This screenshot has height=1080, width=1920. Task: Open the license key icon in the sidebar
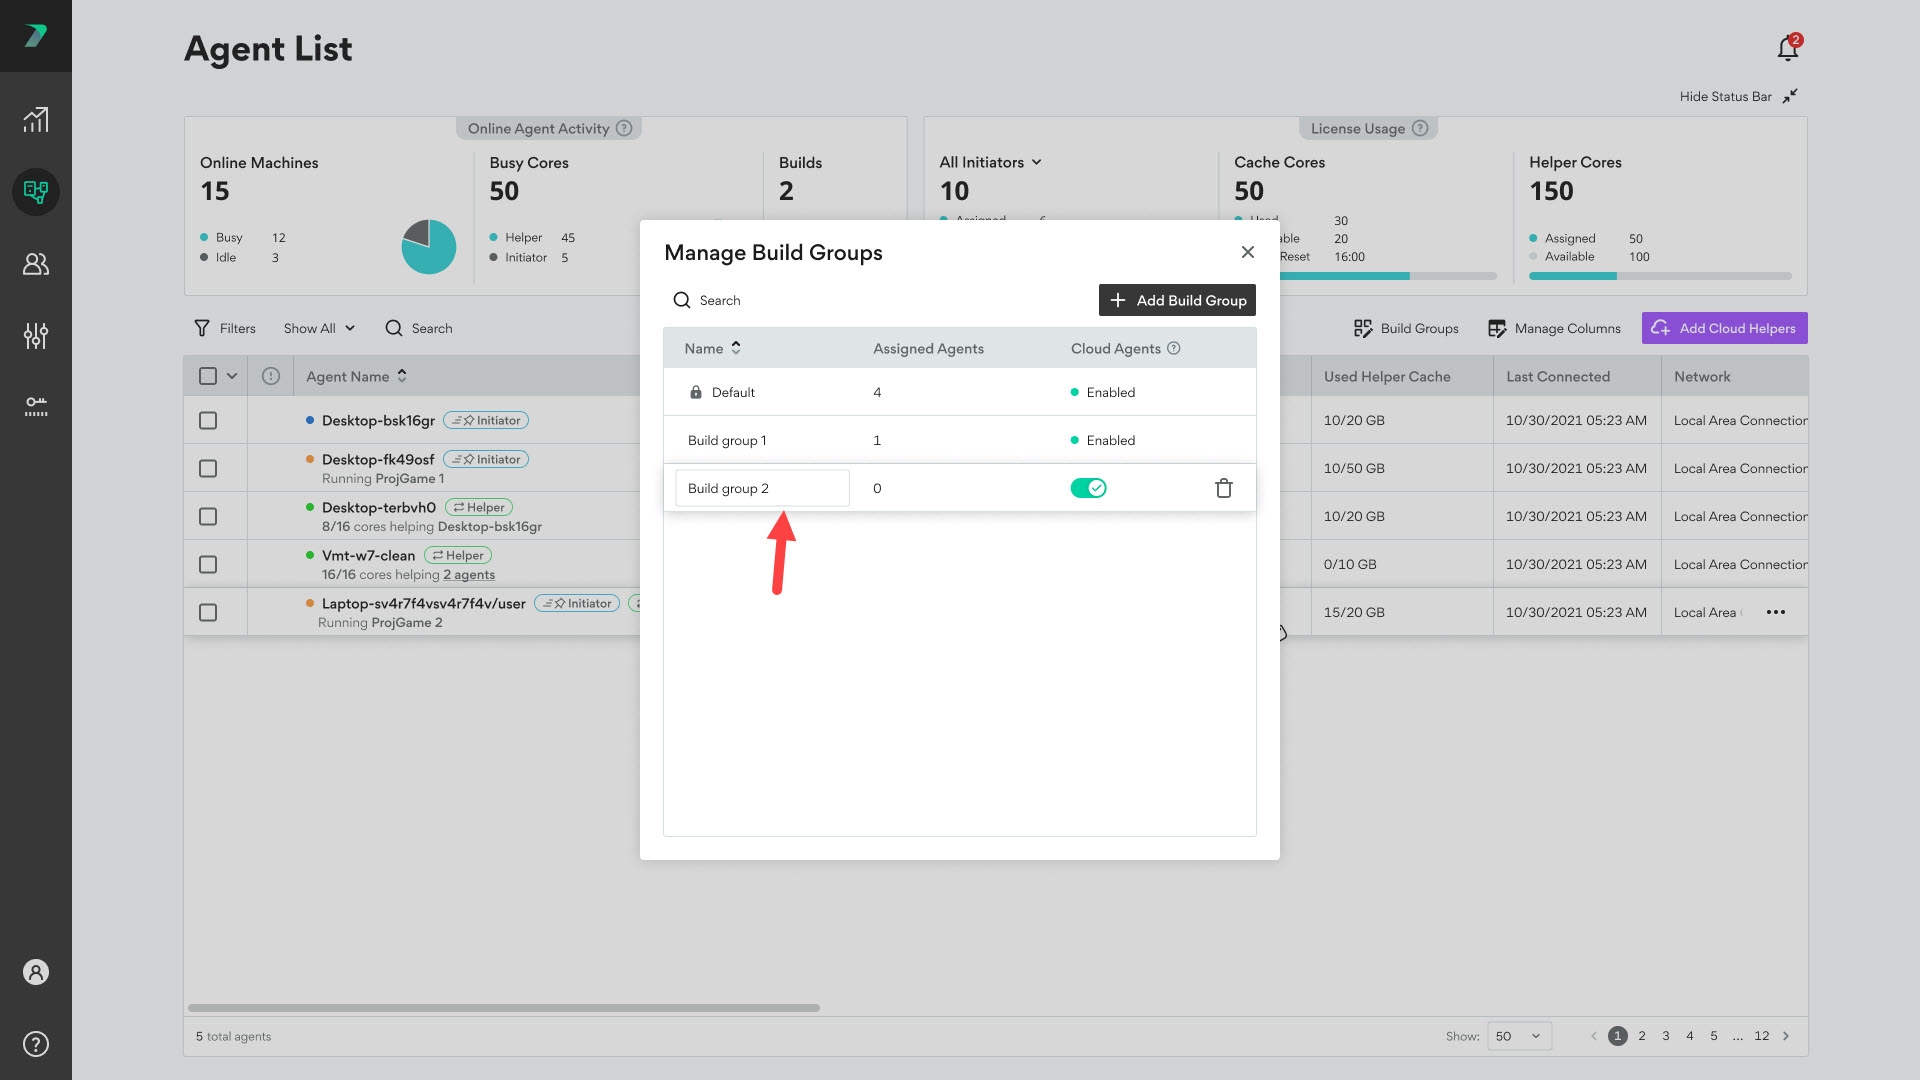pos(36,406)
